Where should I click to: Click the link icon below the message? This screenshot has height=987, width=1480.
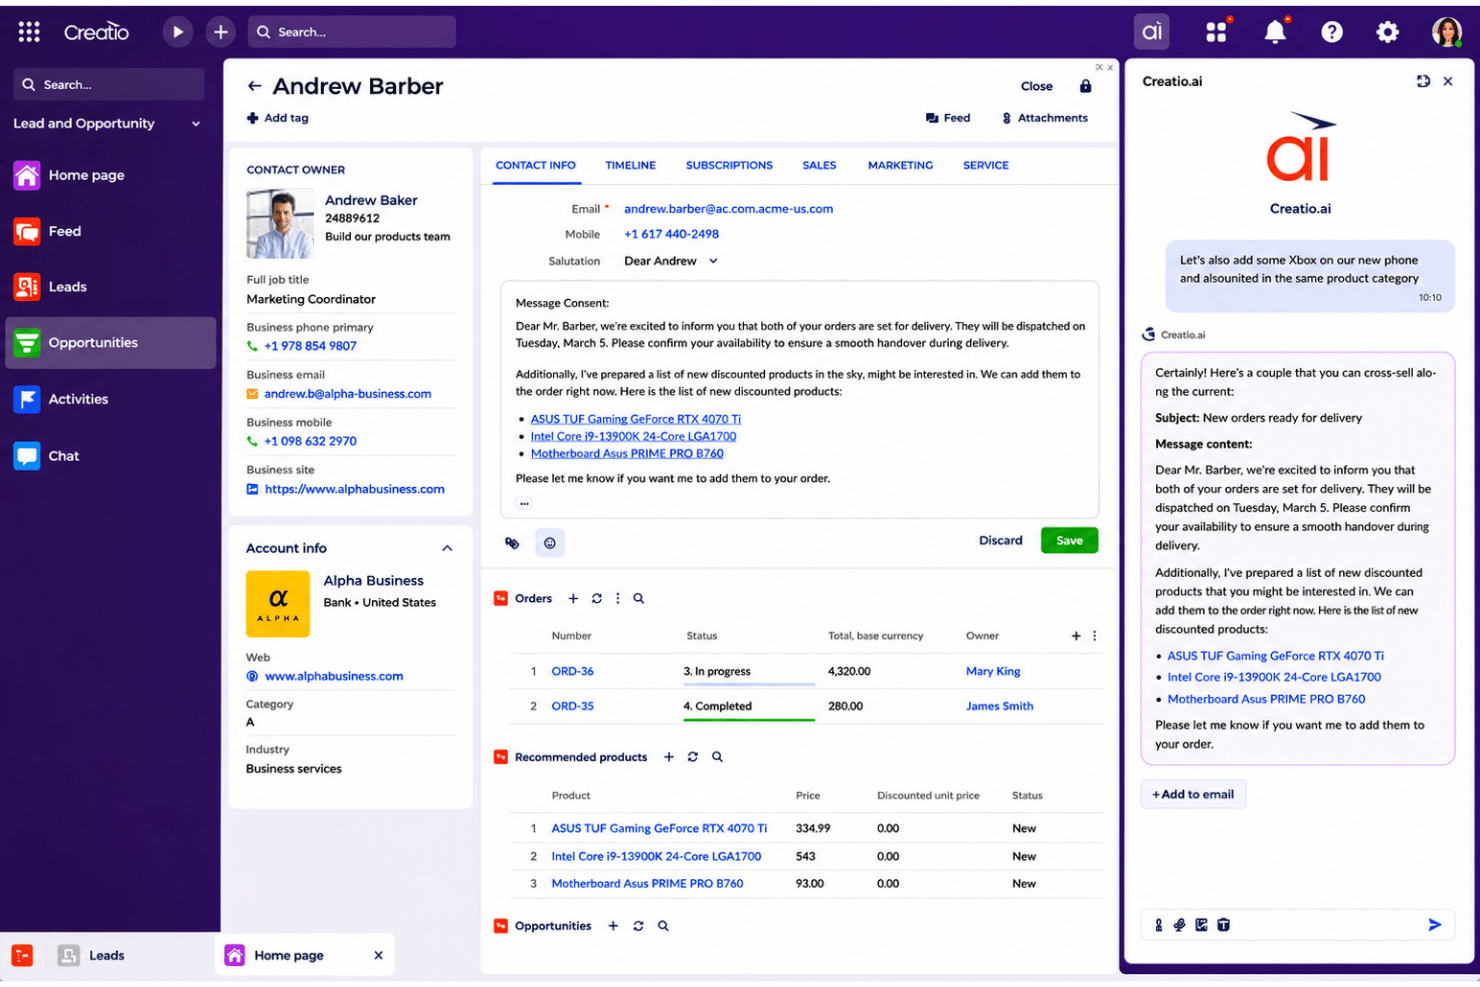(512, 543)
